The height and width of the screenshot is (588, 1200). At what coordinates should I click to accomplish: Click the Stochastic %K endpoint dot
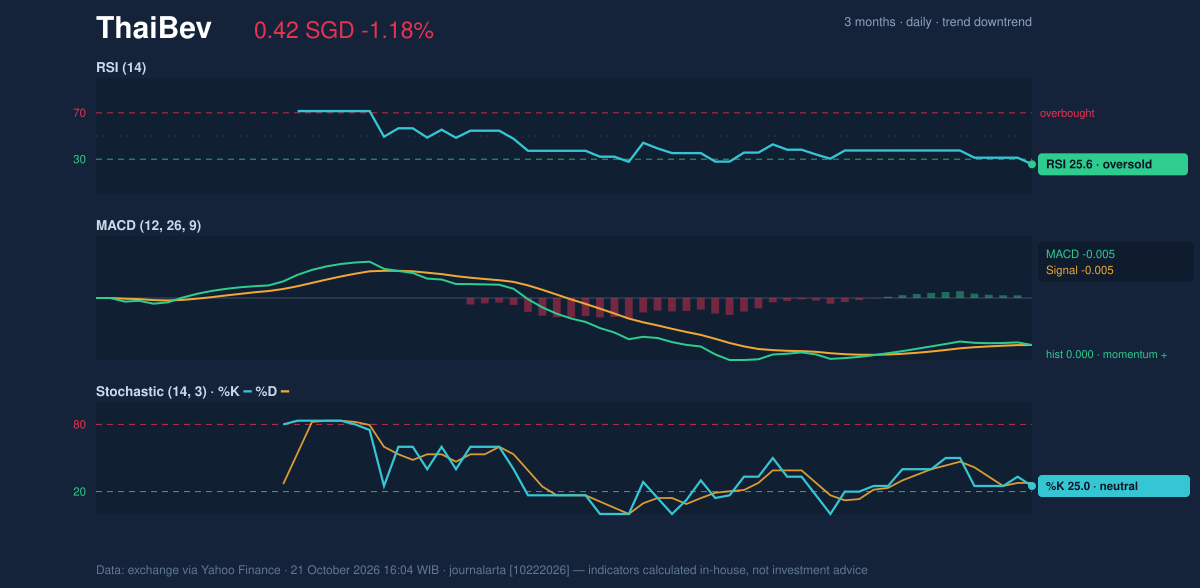click(x=1032, y=486)
